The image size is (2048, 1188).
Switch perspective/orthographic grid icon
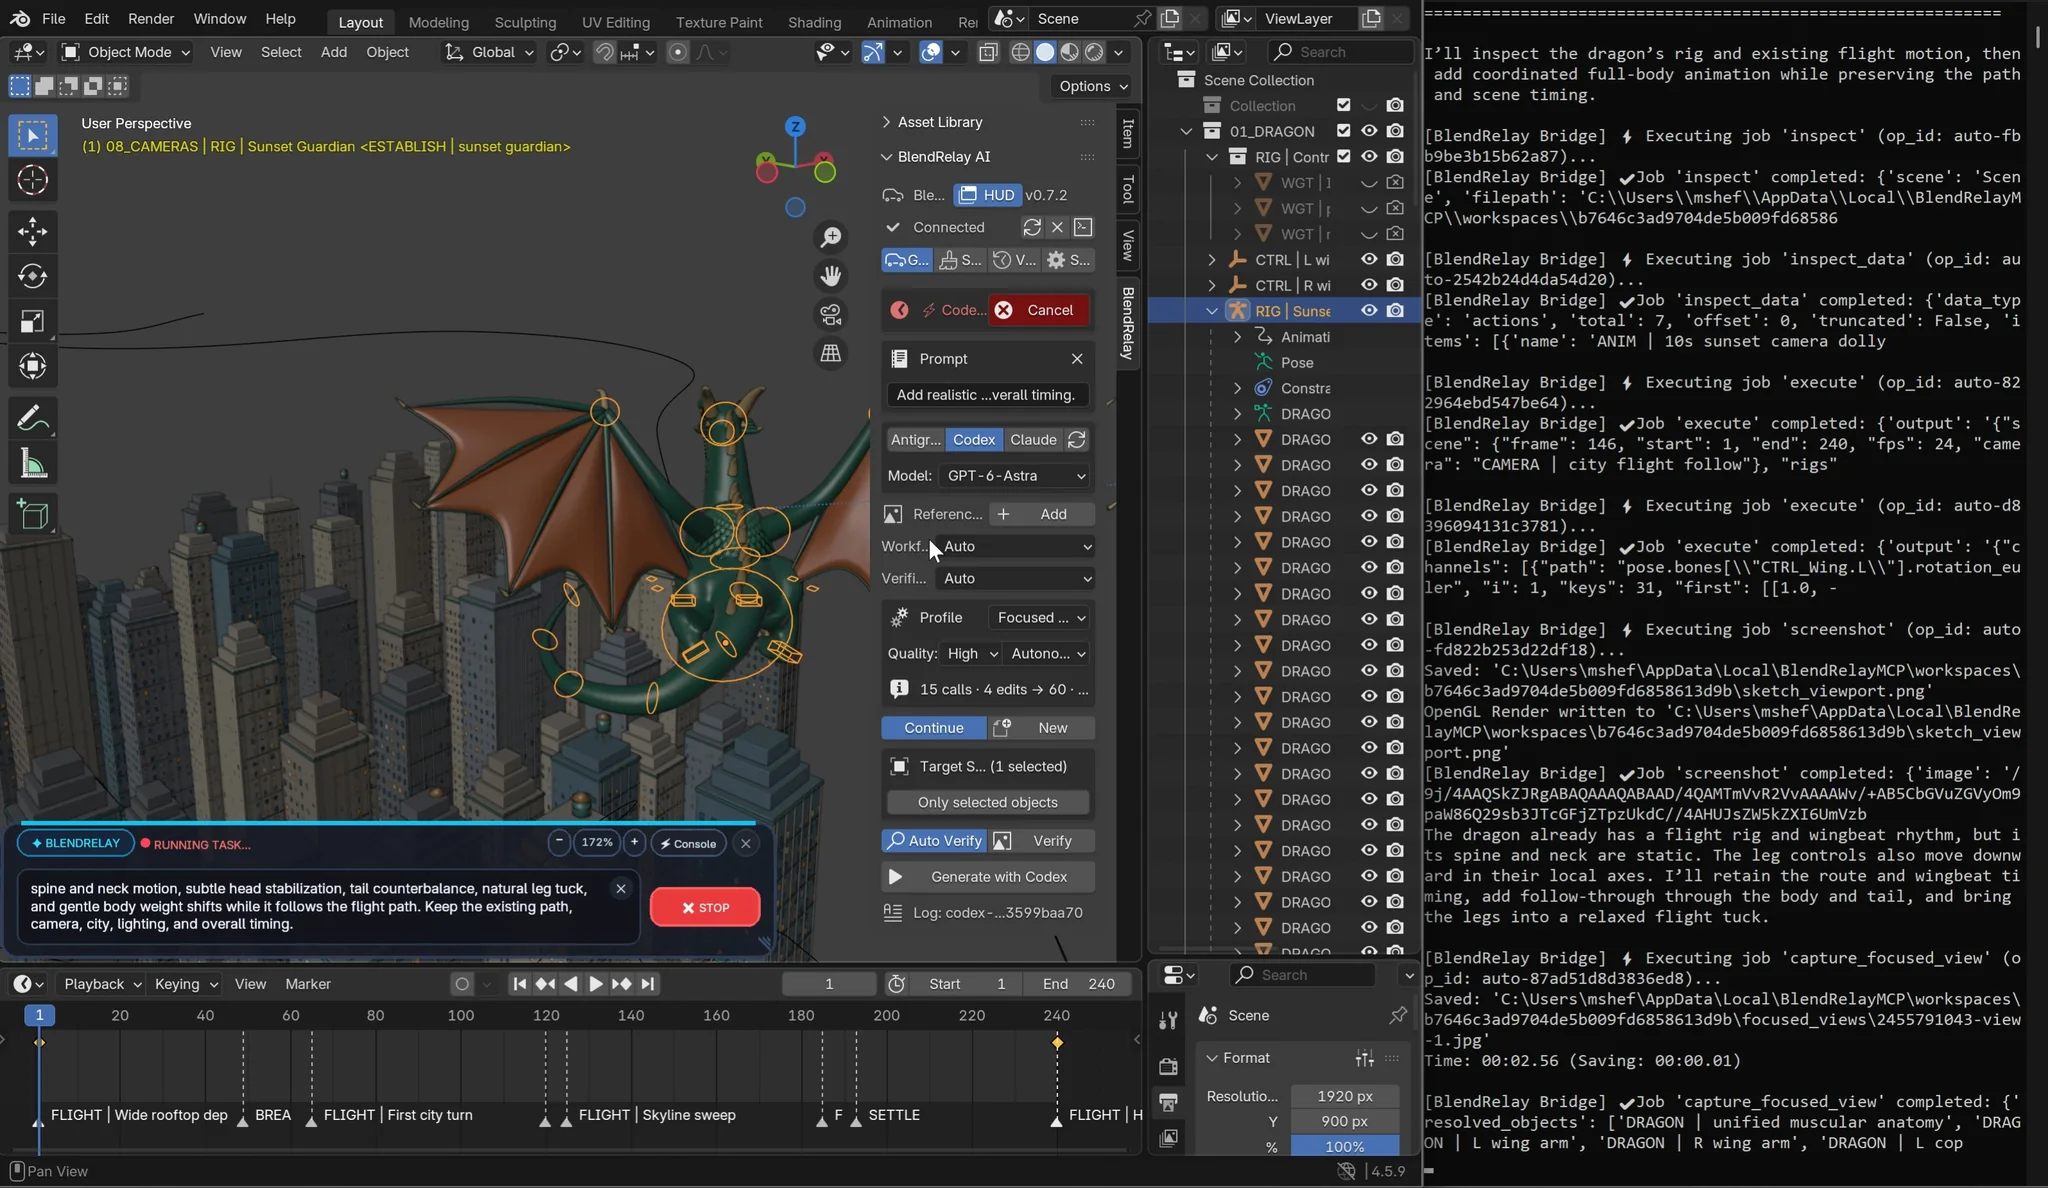(x=830, y=353)
